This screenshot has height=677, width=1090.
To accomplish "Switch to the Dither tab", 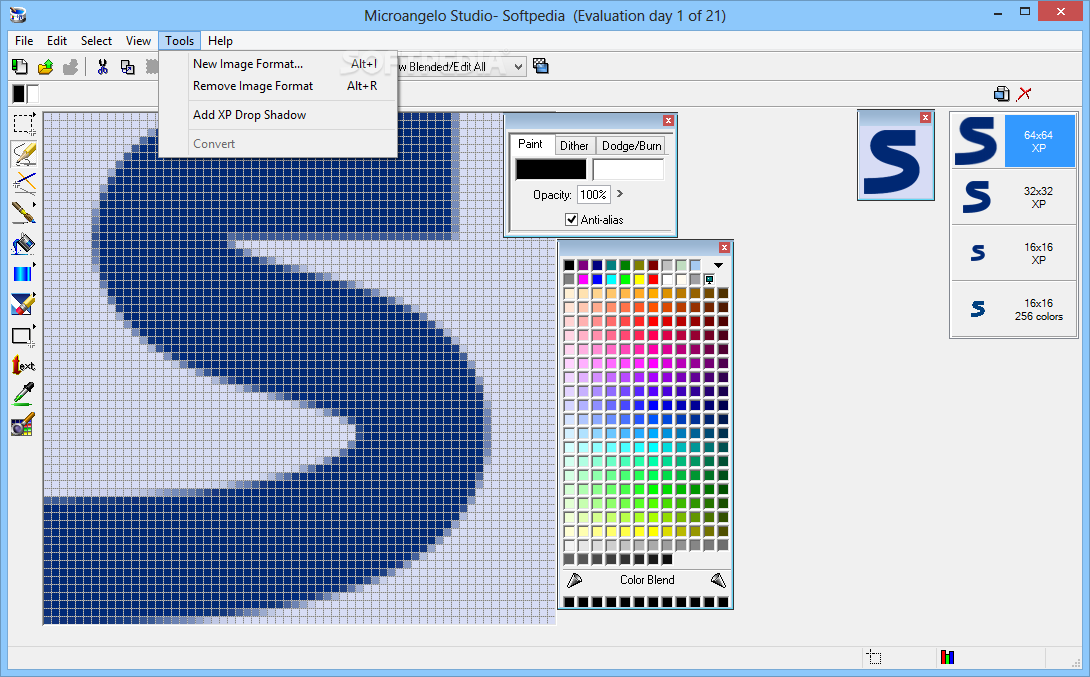I will [x=574, y=145].
